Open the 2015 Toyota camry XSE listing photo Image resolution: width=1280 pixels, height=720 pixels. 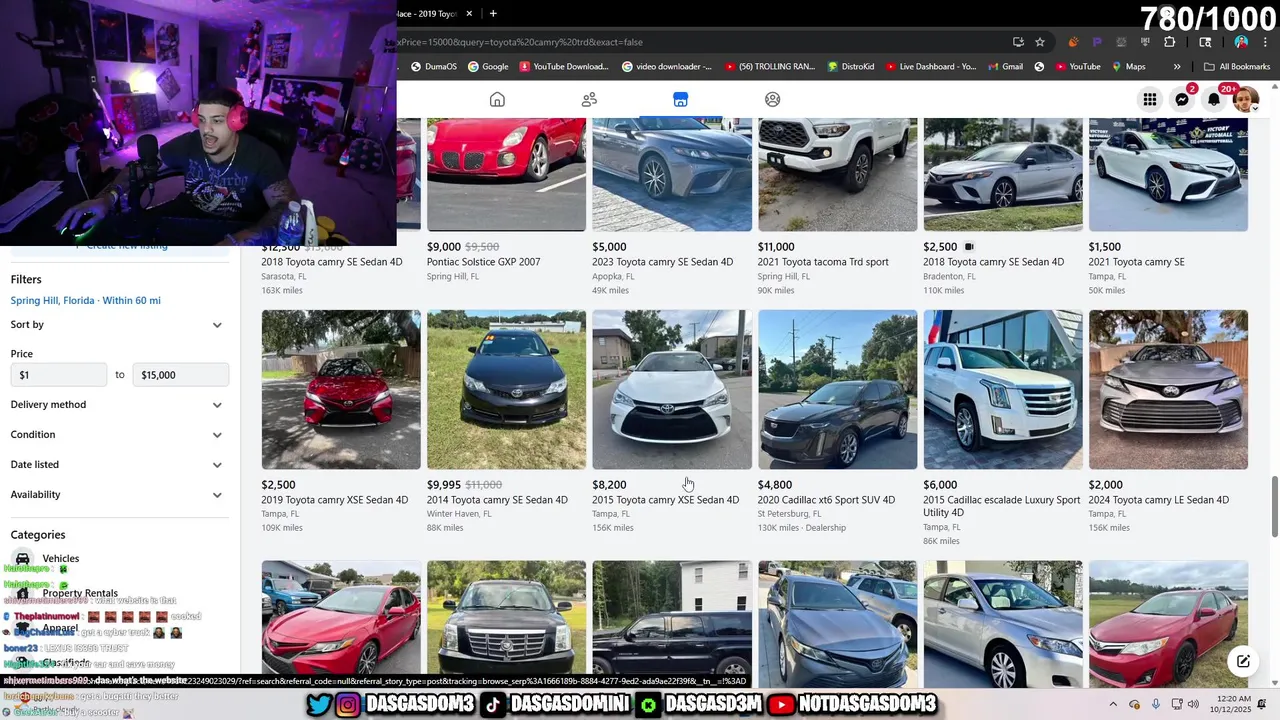click(x=672, y=389)
